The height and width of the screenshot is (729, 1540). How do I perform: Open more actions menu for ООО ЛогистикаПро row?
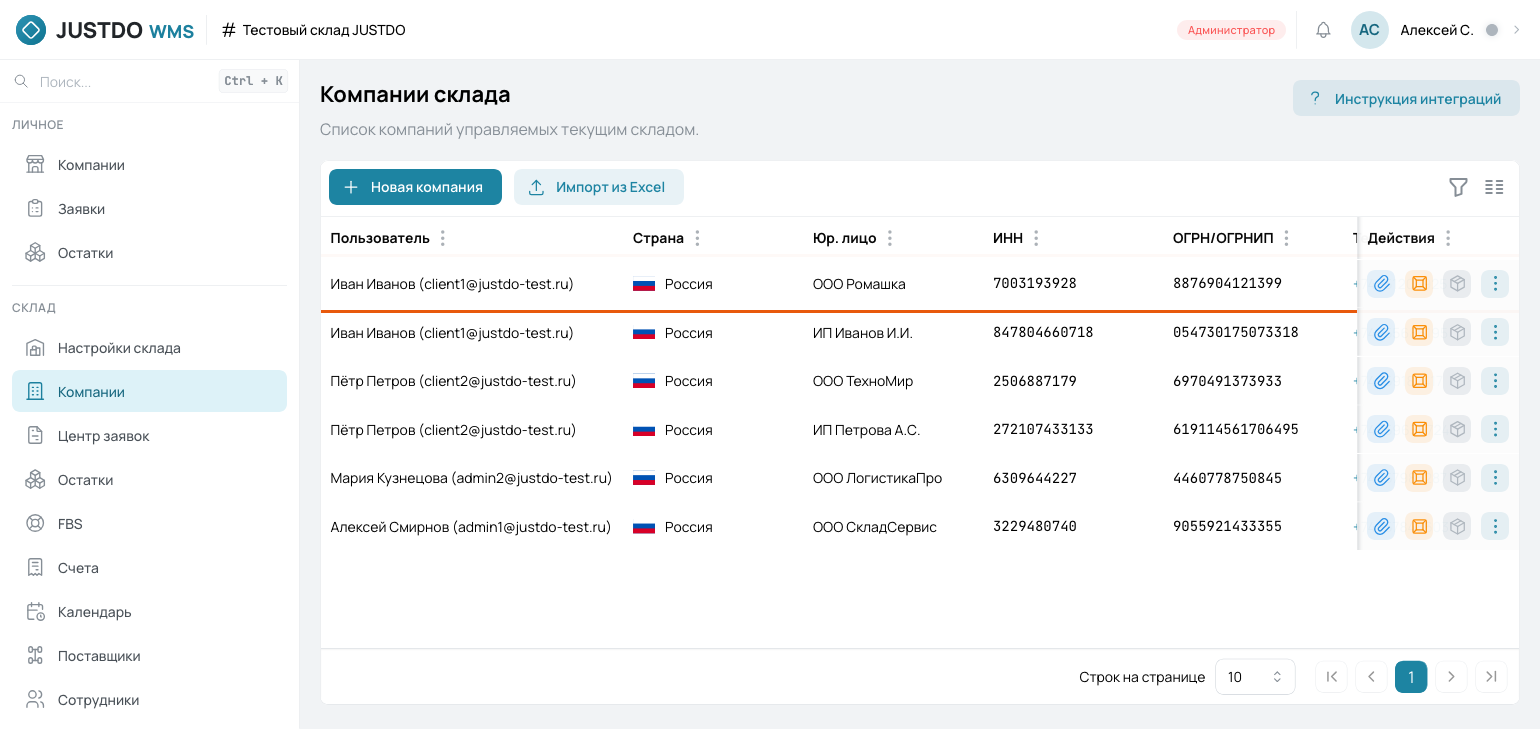[x=1495, y=478]
